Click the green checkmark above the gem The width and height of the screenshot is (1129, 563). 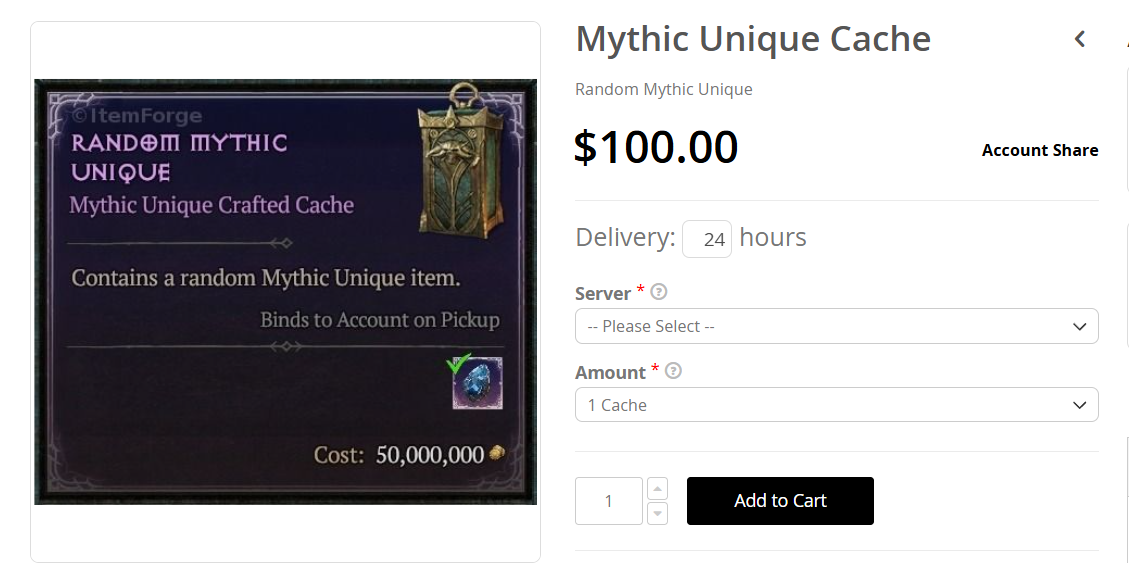[459, 362]
